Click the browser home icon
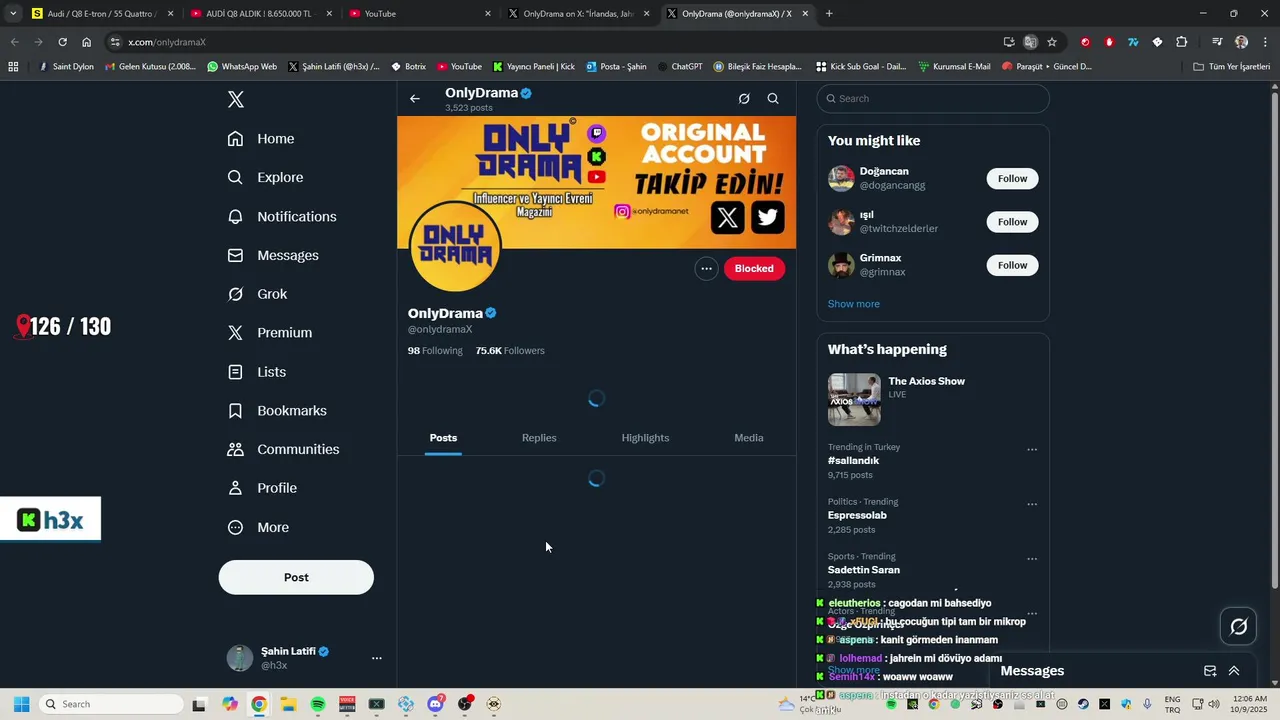 (x=86, y=42)
